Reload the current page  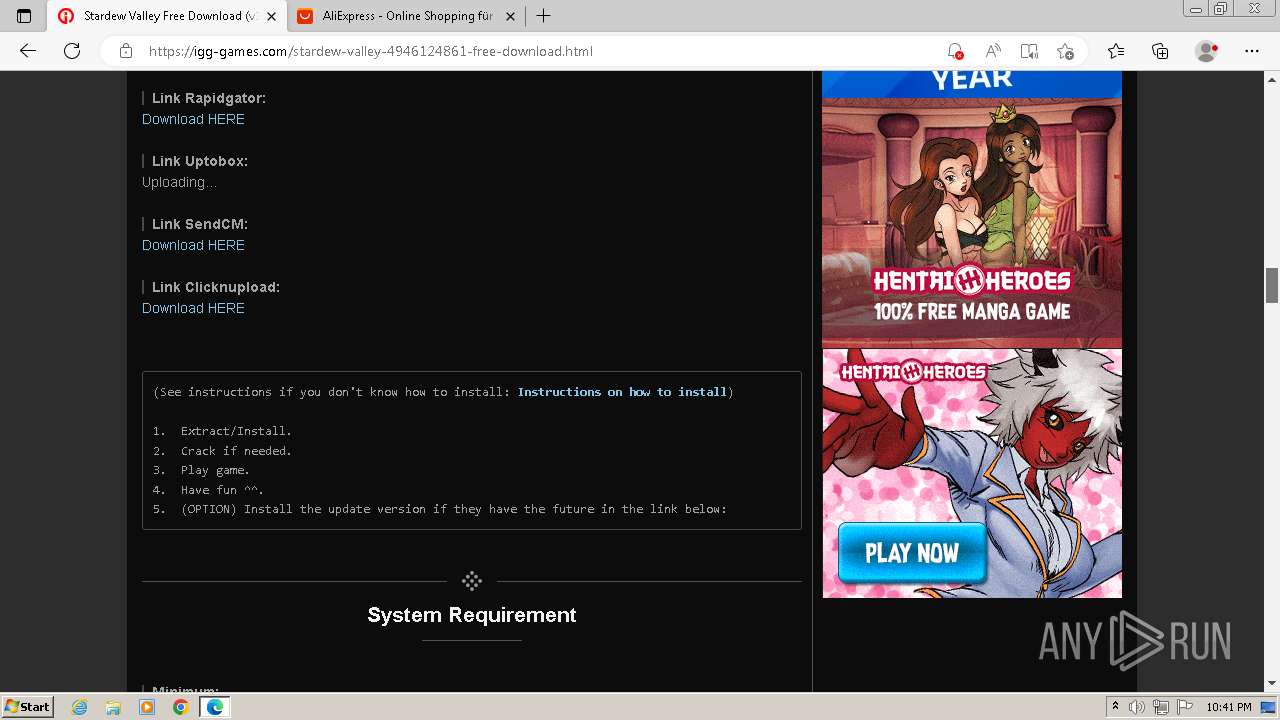click(72, 51)
